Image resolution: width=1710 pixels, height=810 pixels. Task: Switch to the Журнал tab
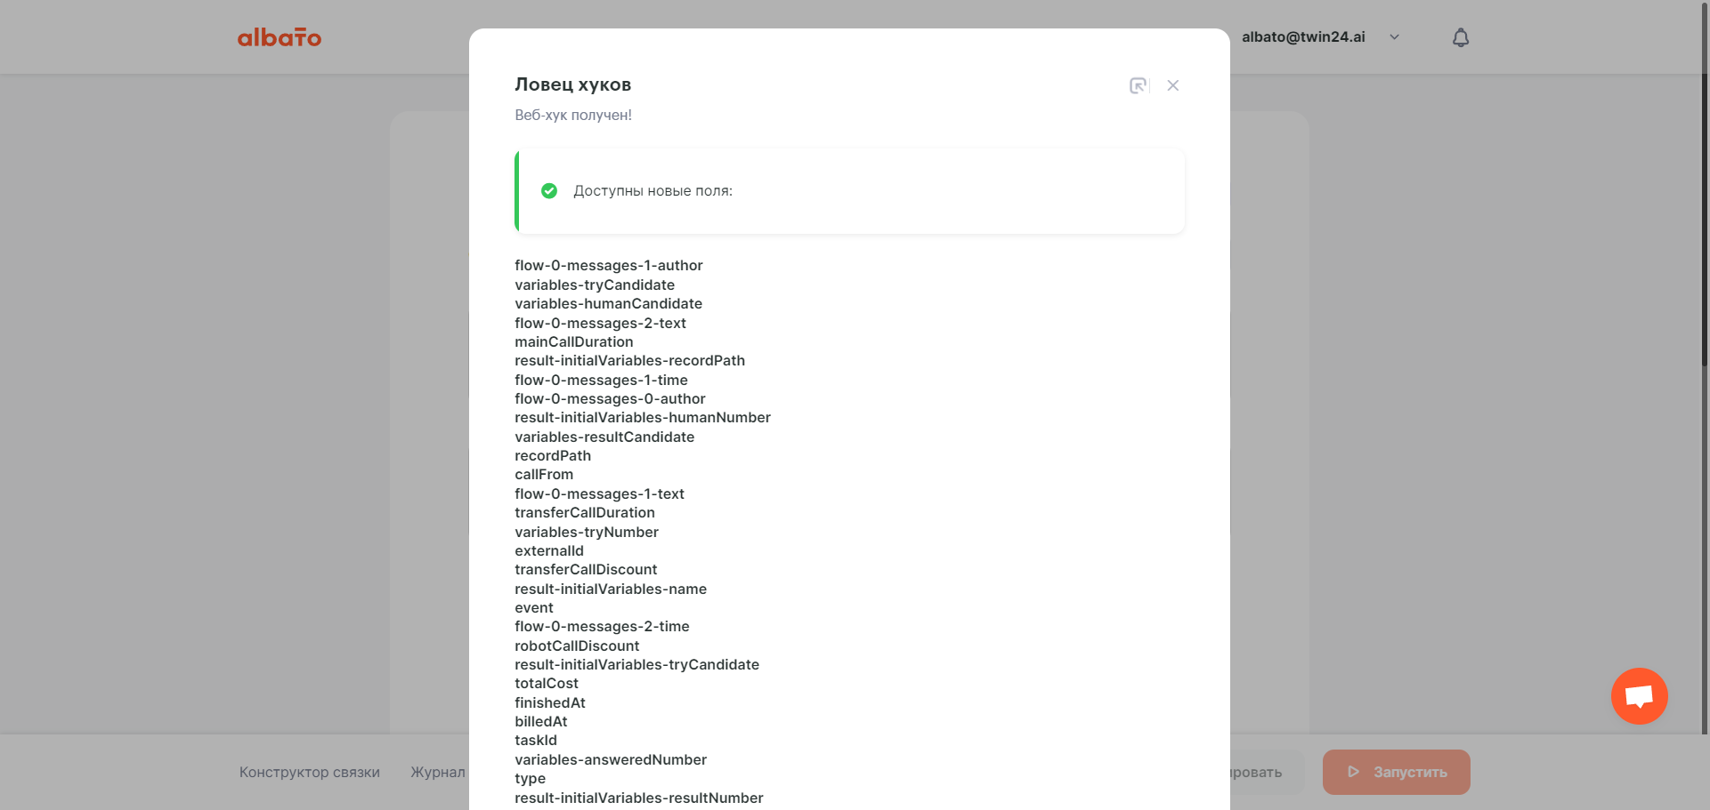tap(438, 772)
